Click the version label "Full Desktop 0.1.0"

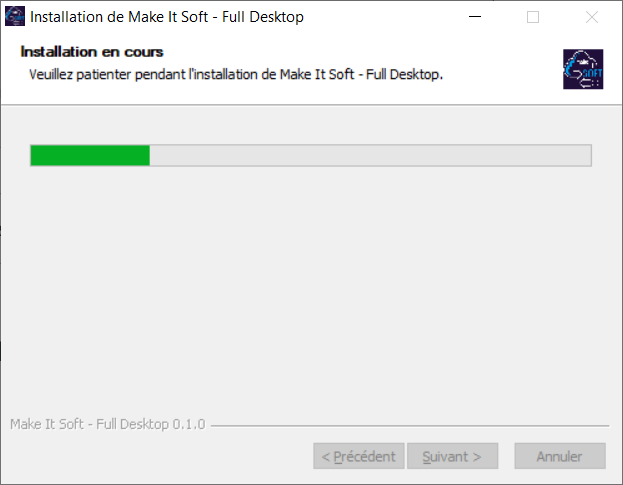(x=151, y=424)
